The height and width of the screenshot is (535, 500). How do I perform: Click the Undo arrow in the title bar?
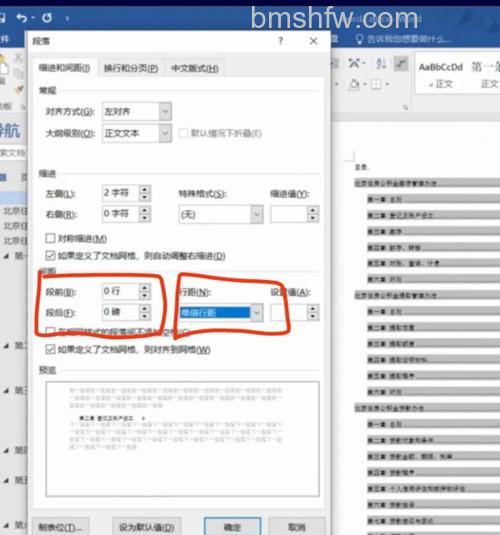[22, 18]
